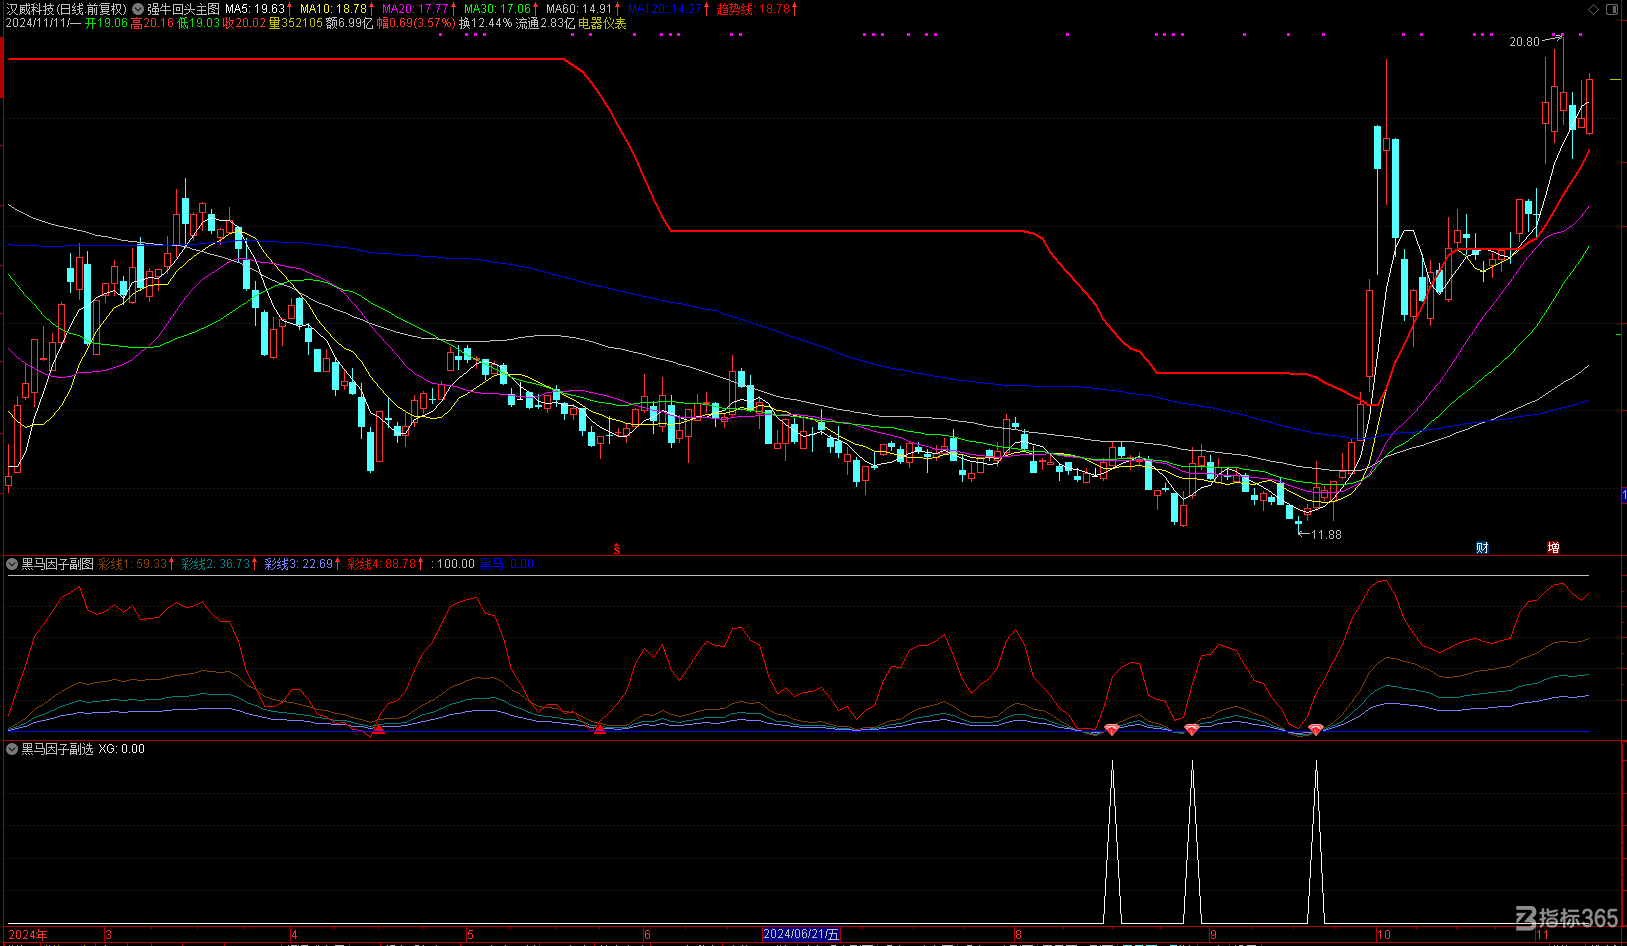The width and height of the screenshot is (1627, 946).
Task: Click month 8 on the time axis
Action: click(x=1019, y=936)
